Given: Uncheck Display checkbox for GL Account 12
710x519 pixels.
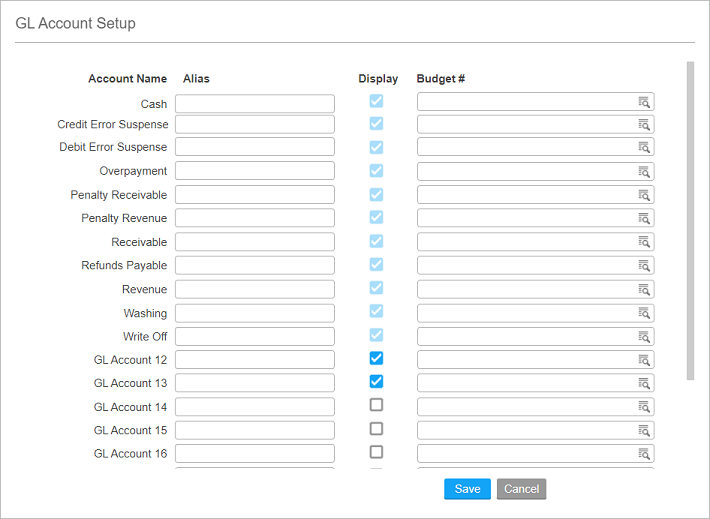Looking at the screenshot, I should click(376, 358).
